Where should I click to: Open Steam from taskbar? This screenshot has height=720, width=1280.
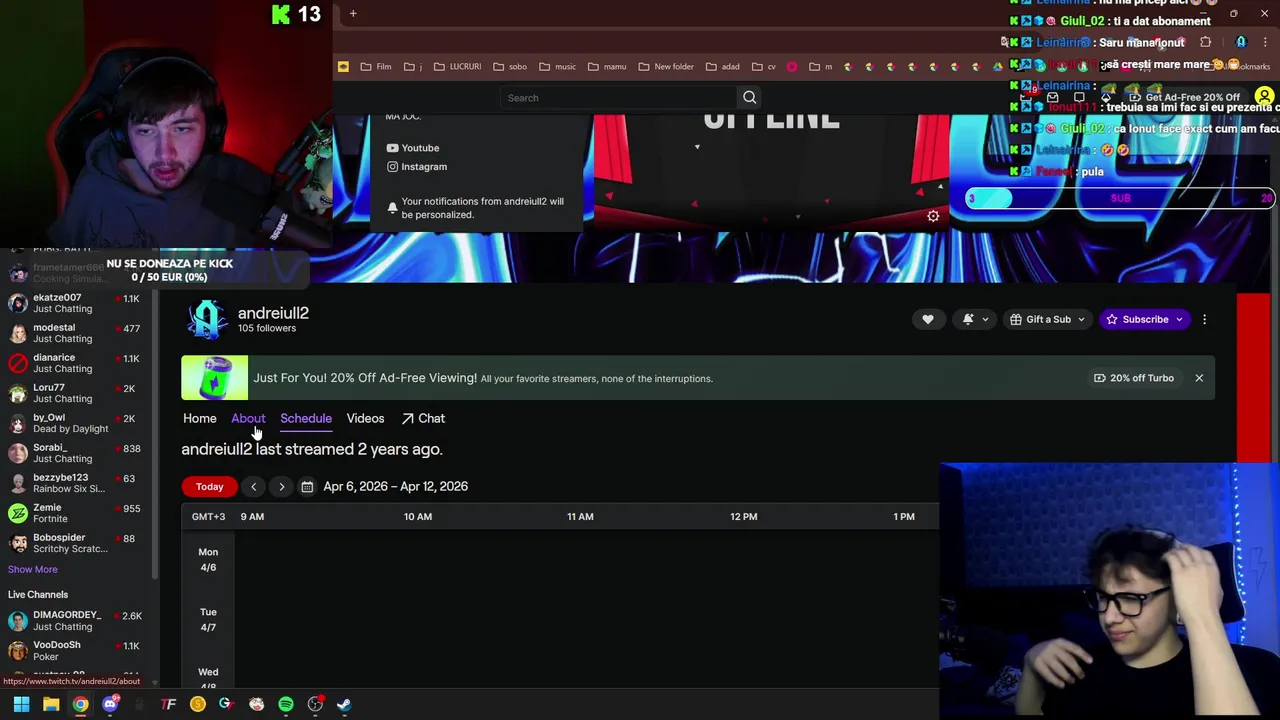tap(344, 704)
